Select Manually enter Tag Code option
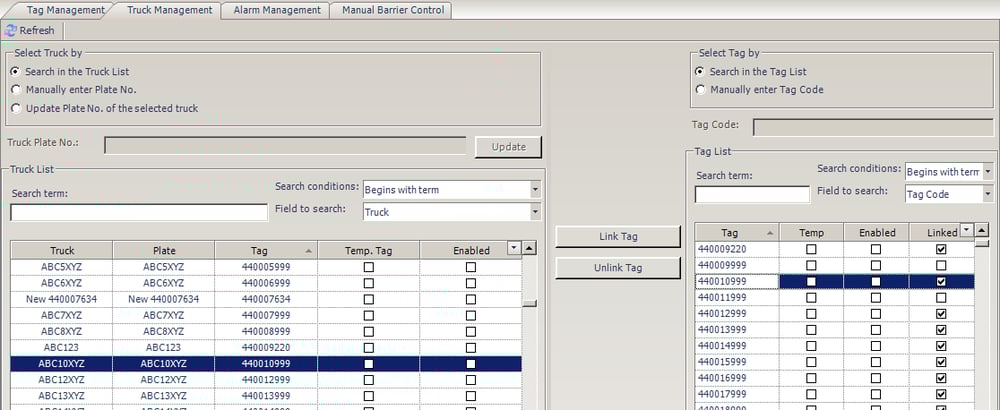The width and height of the screenshot is (1000, 410). coord(700,90)
